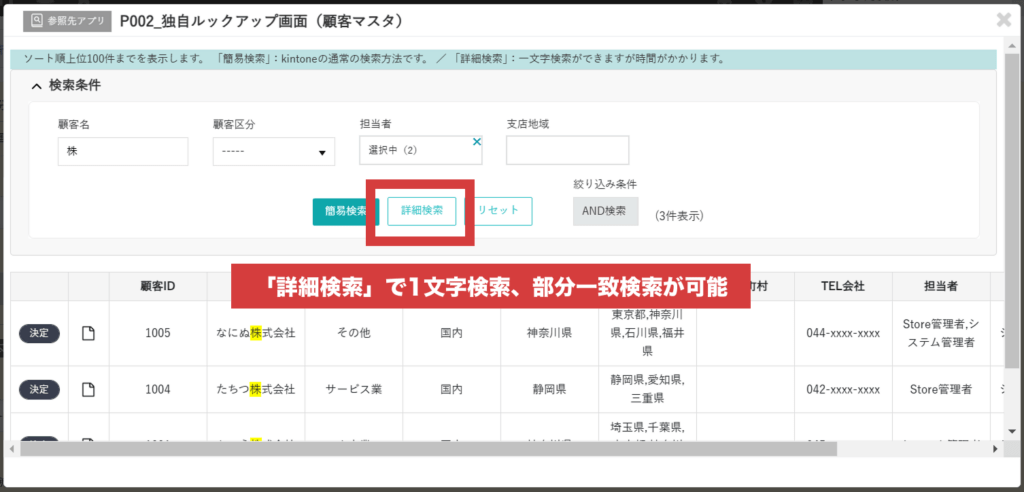Focus the 顧客名 text field

(x=123, y=151)
